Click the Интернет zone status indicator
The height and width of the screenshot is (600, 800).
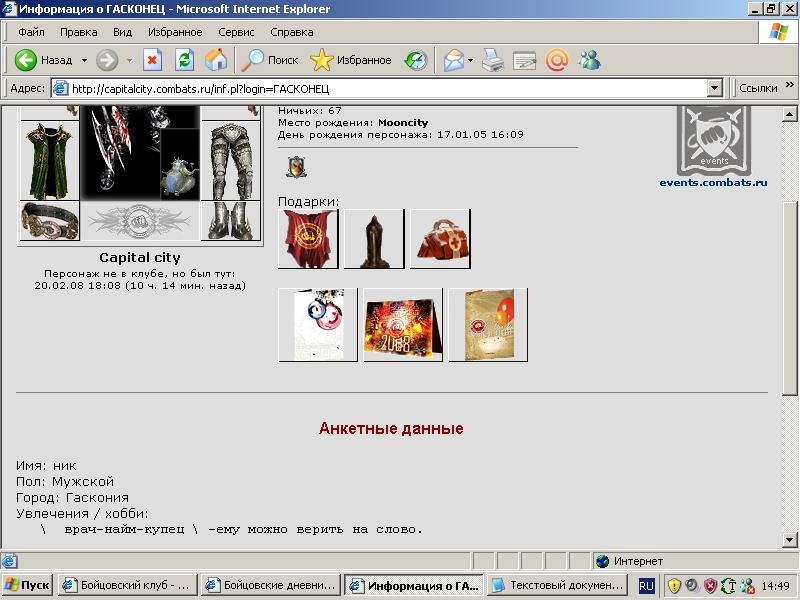[x=631, y=561]
